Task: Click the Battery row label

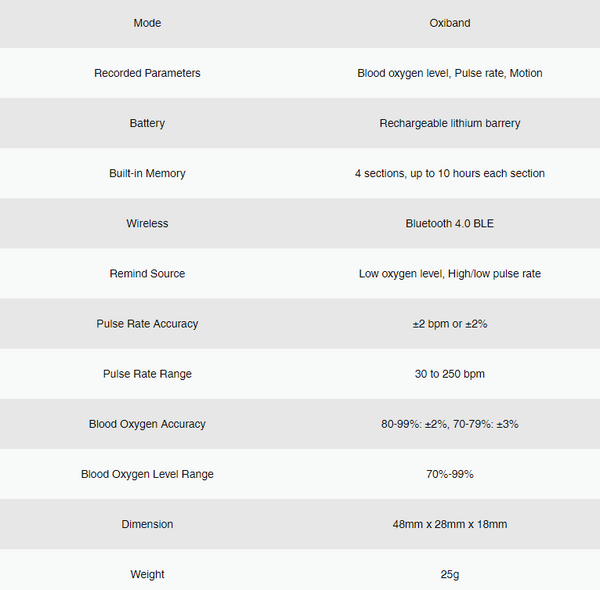Action: (147, 123)
